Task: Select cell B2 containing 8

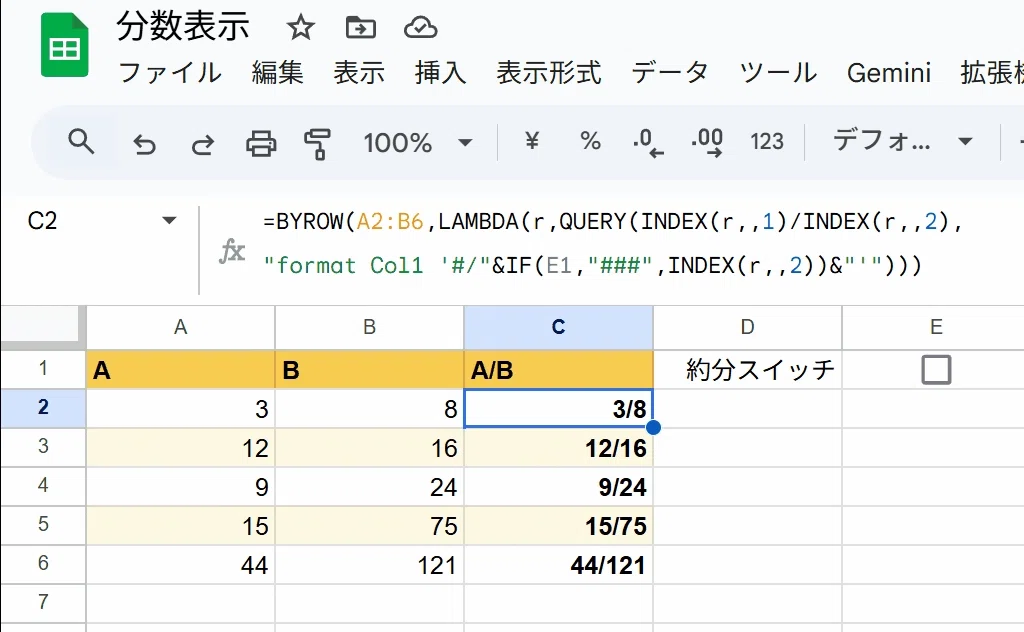Action: 369,409
